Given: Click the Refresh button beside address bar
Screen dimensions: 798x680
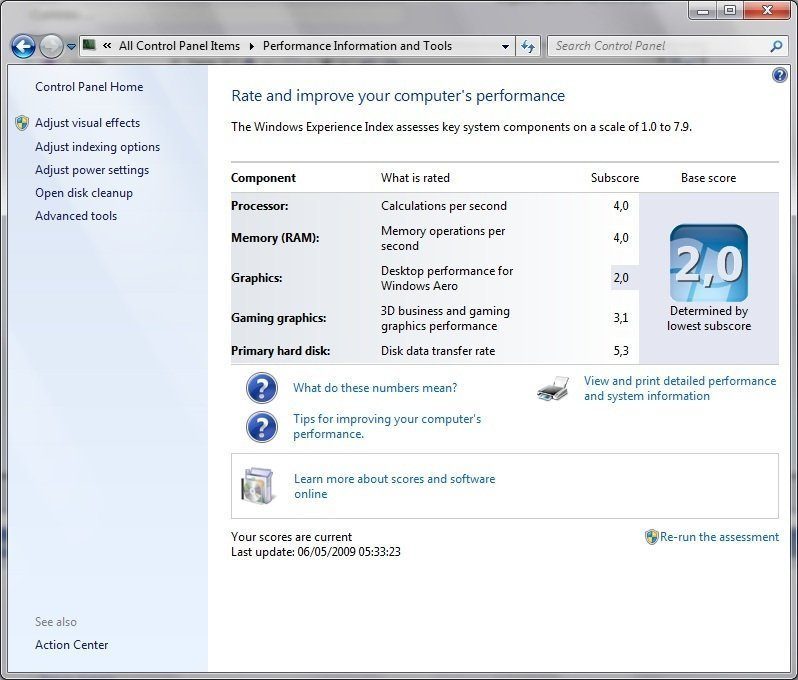Looking at the screenshot, I should (528, 46).
